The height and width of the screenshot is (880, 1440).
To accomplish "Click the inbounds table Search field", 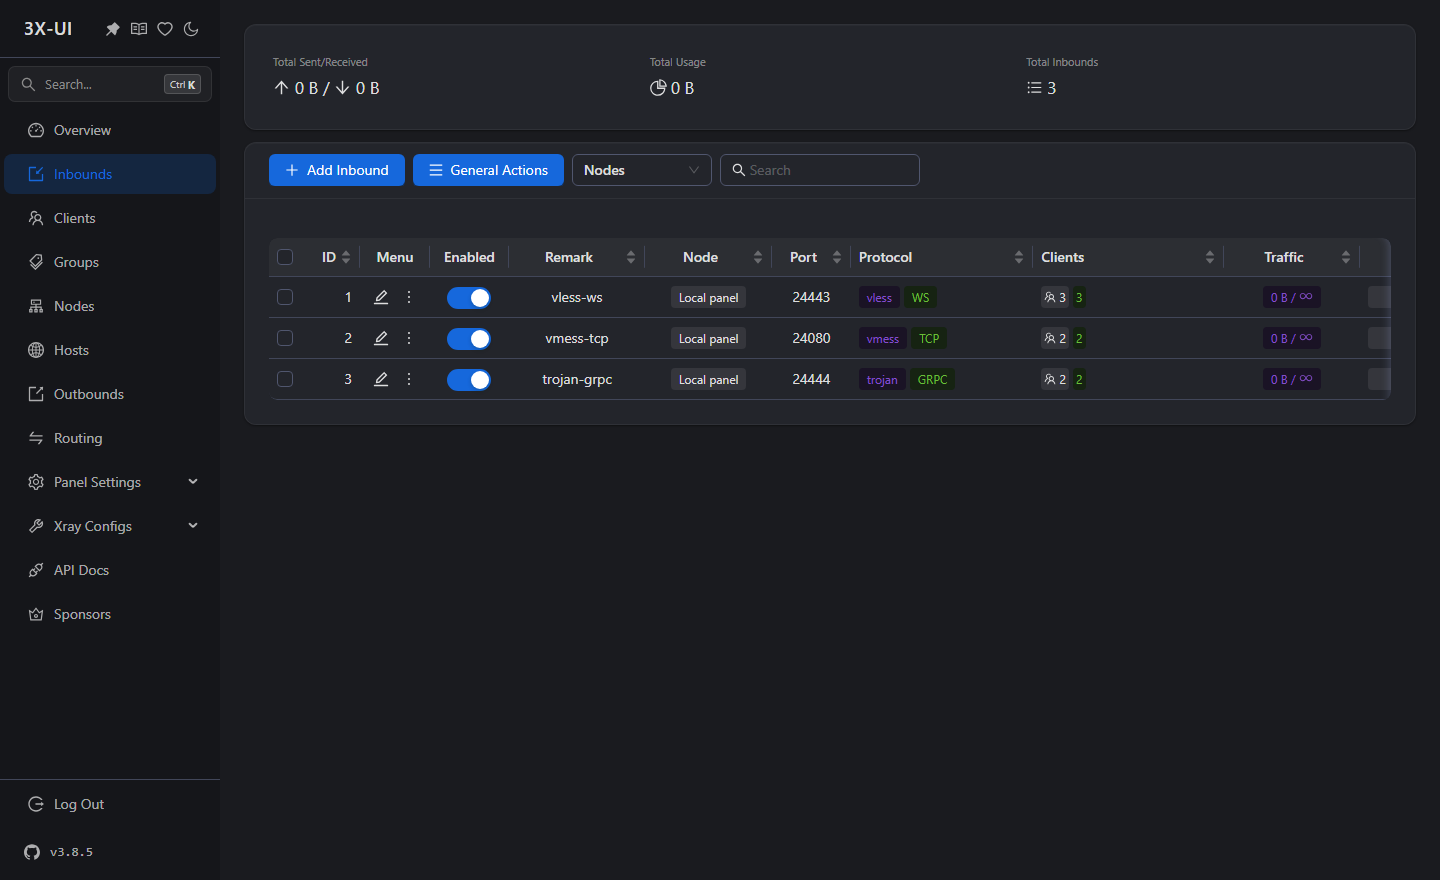I will pos(820,170).
